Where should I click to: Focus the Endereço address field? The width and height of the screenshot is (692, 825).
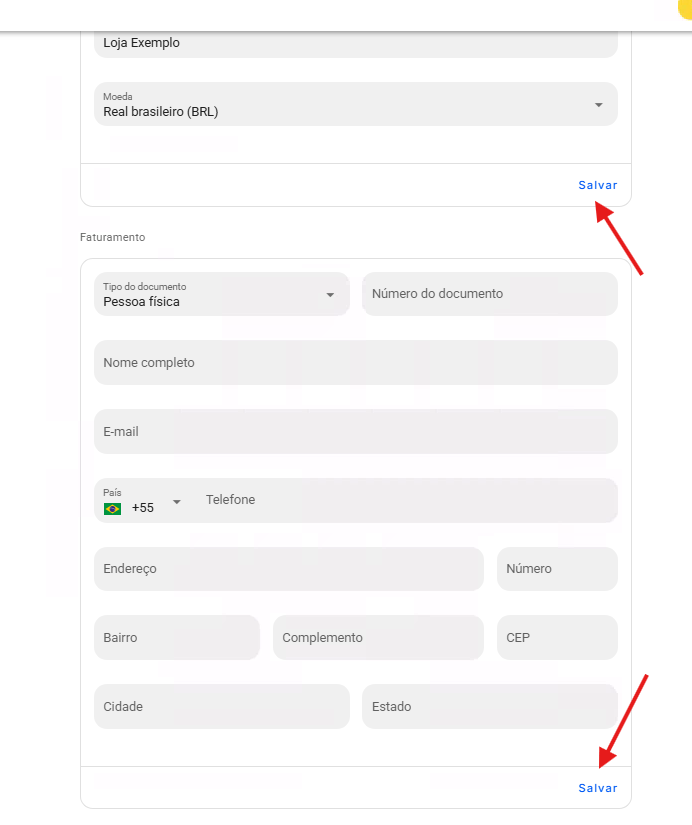[x=288, y=569]
